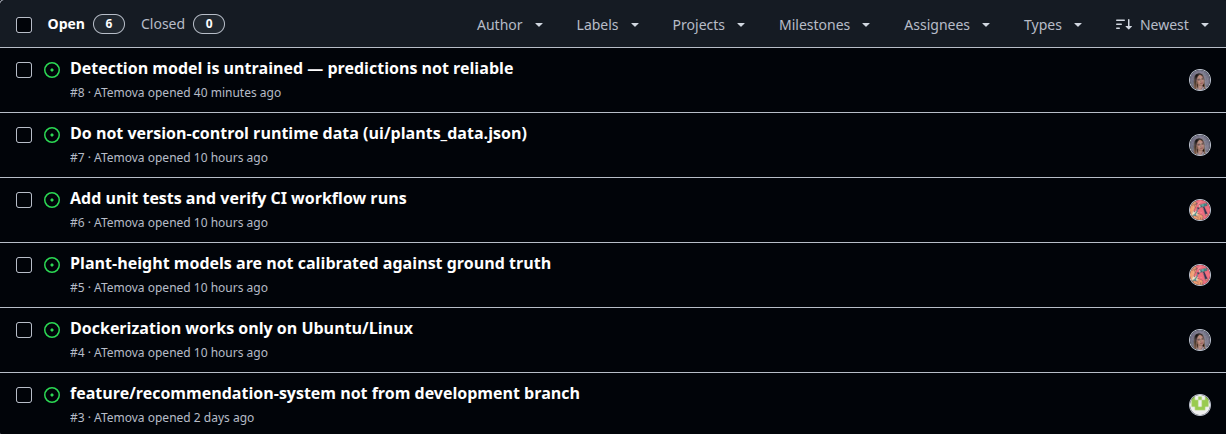Image resolution: width=1226 pixels, height=434 pixels.
Task: Open issue 'Do not version-control runtime data'
Action: 298,134
